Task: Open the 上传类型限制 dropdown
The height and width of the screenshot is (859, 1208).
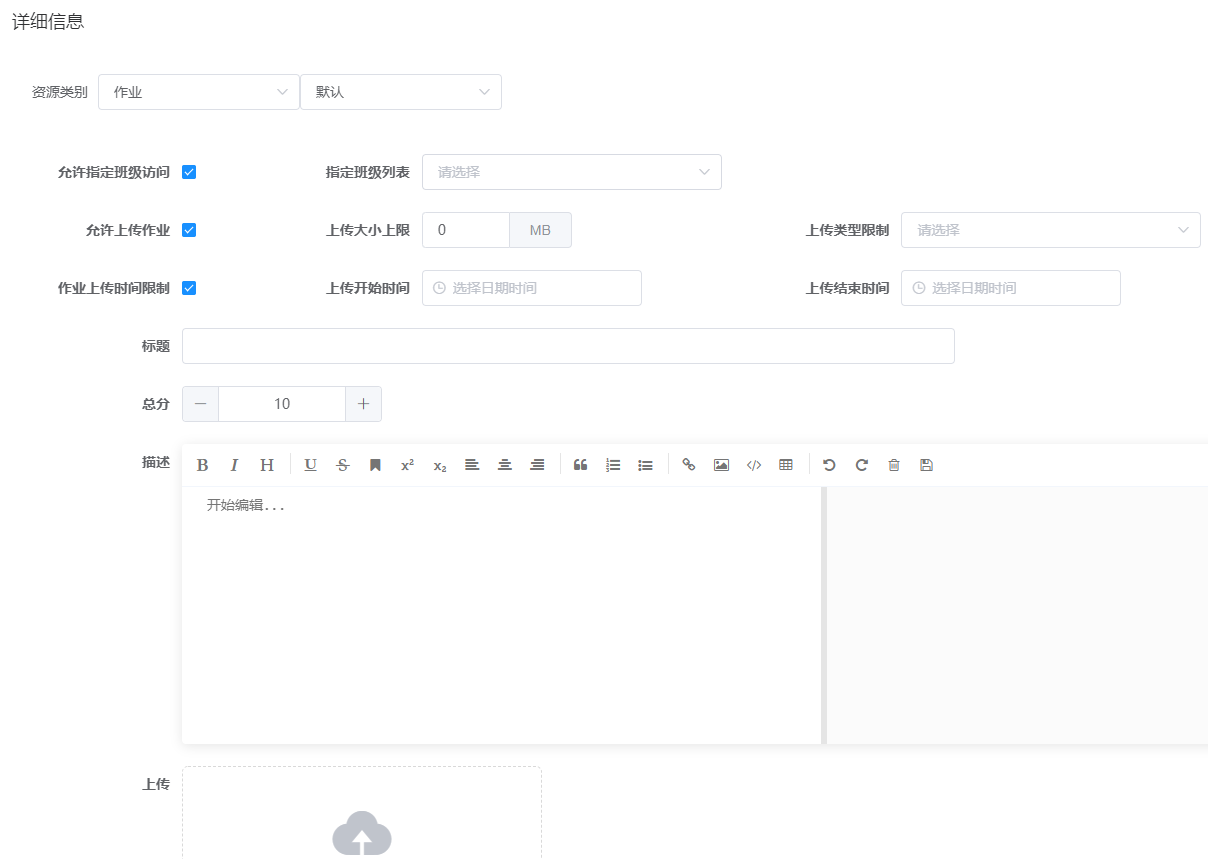Action: coord(1050,230)
